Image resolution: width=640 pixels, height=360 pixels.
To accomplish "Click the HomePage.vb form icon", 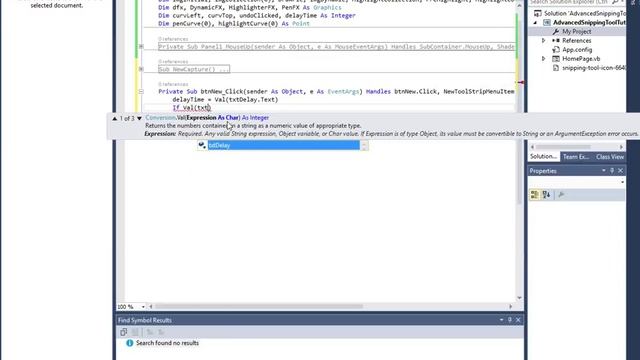I will (556, 59).
